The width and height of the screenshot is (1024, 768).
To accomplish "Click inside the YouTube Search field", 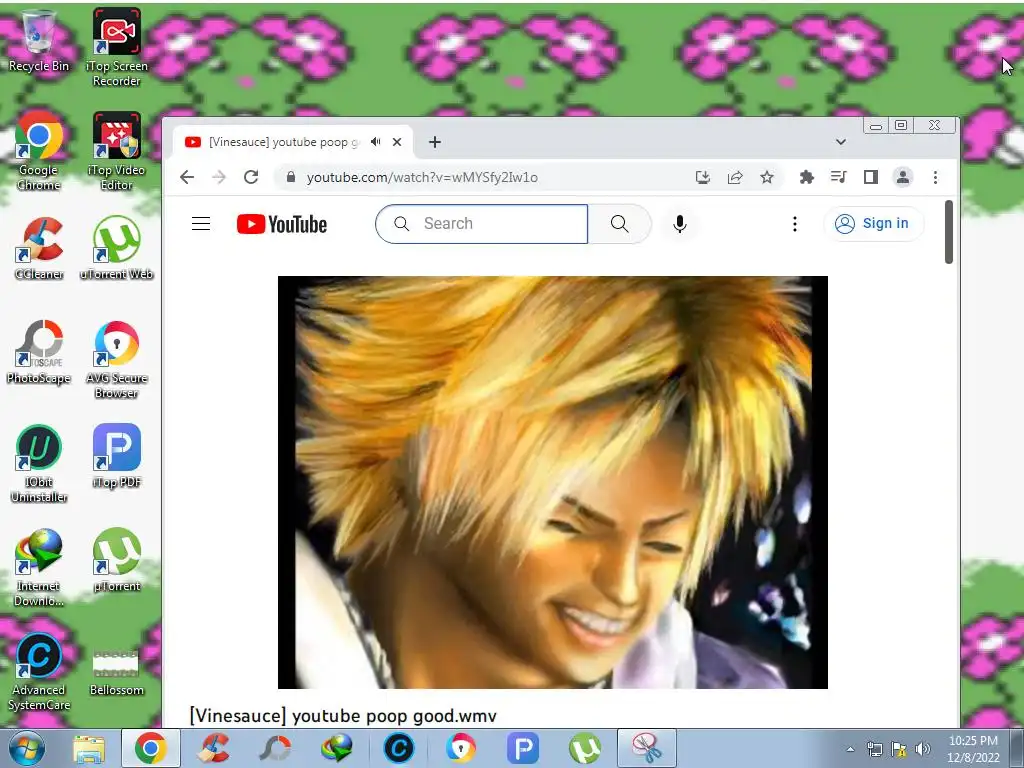I will coord(482,224).
